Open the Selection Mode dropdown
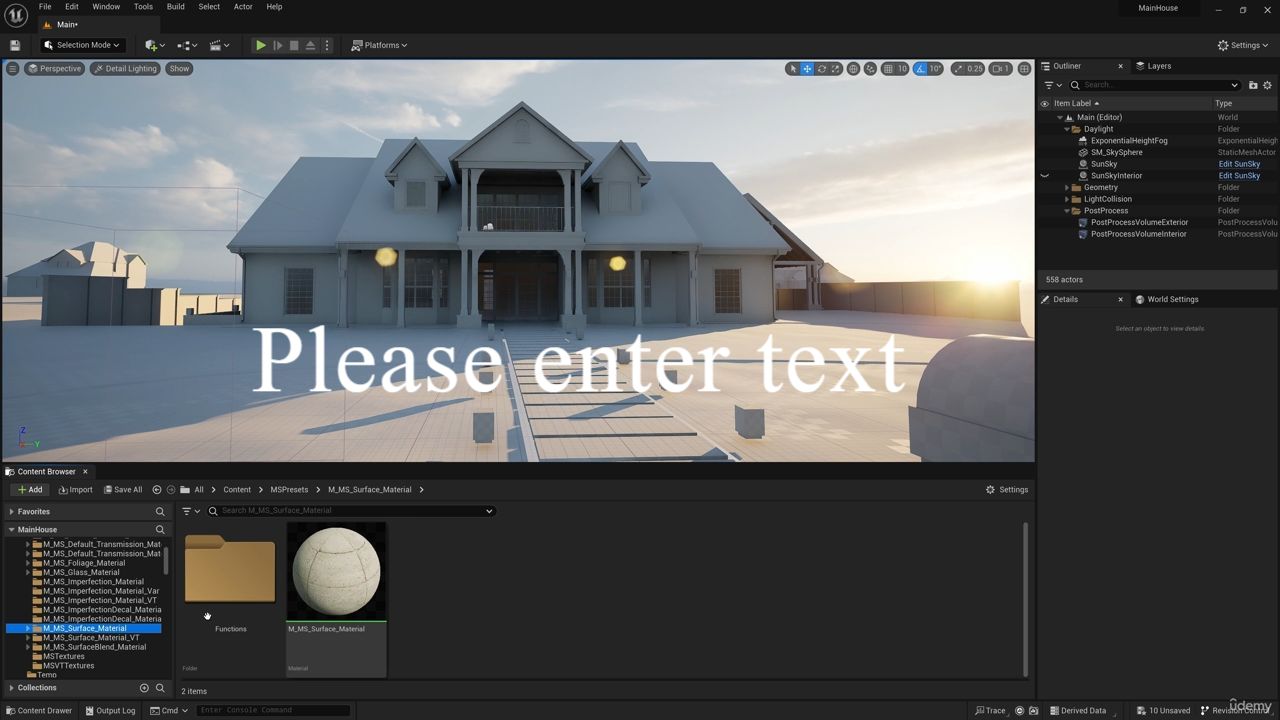 point(82,45)
